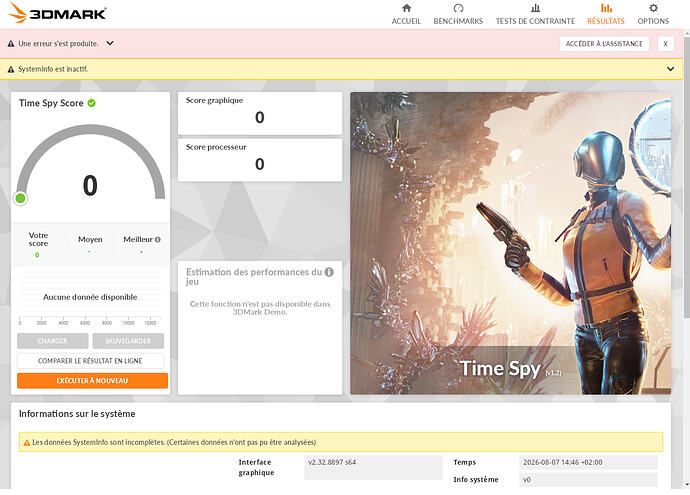
Task: Switch to the Accueil tab label
Action: point(406,21)
